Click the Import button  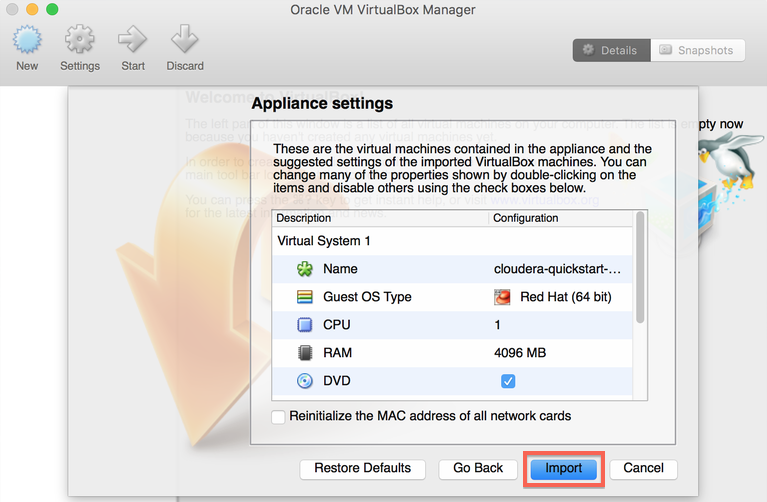pos(564,469)
